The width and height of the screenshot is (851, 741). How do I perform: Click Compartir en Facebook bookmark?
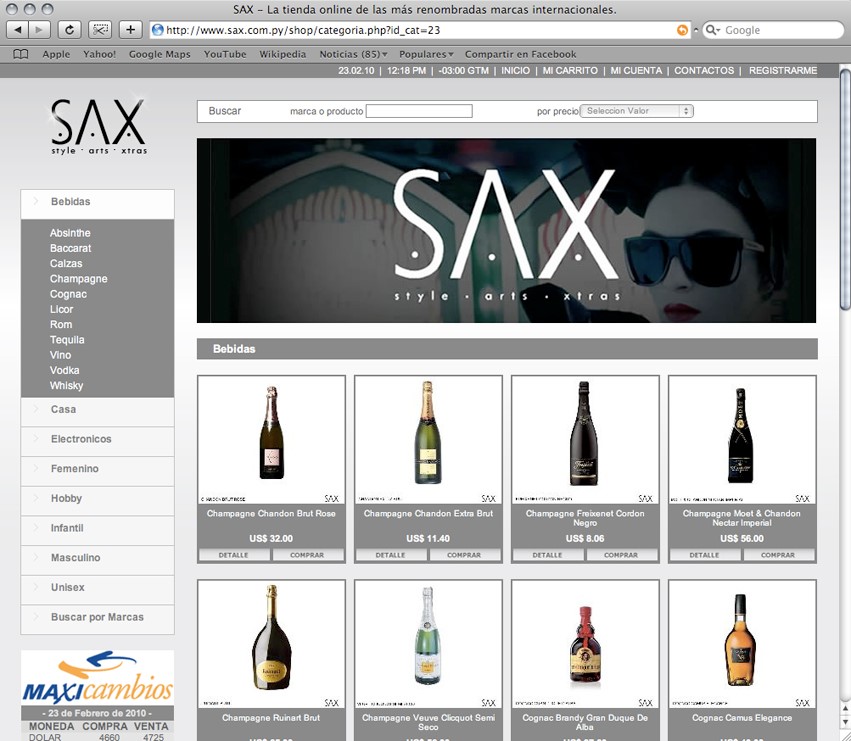click(x=520, y=54)
